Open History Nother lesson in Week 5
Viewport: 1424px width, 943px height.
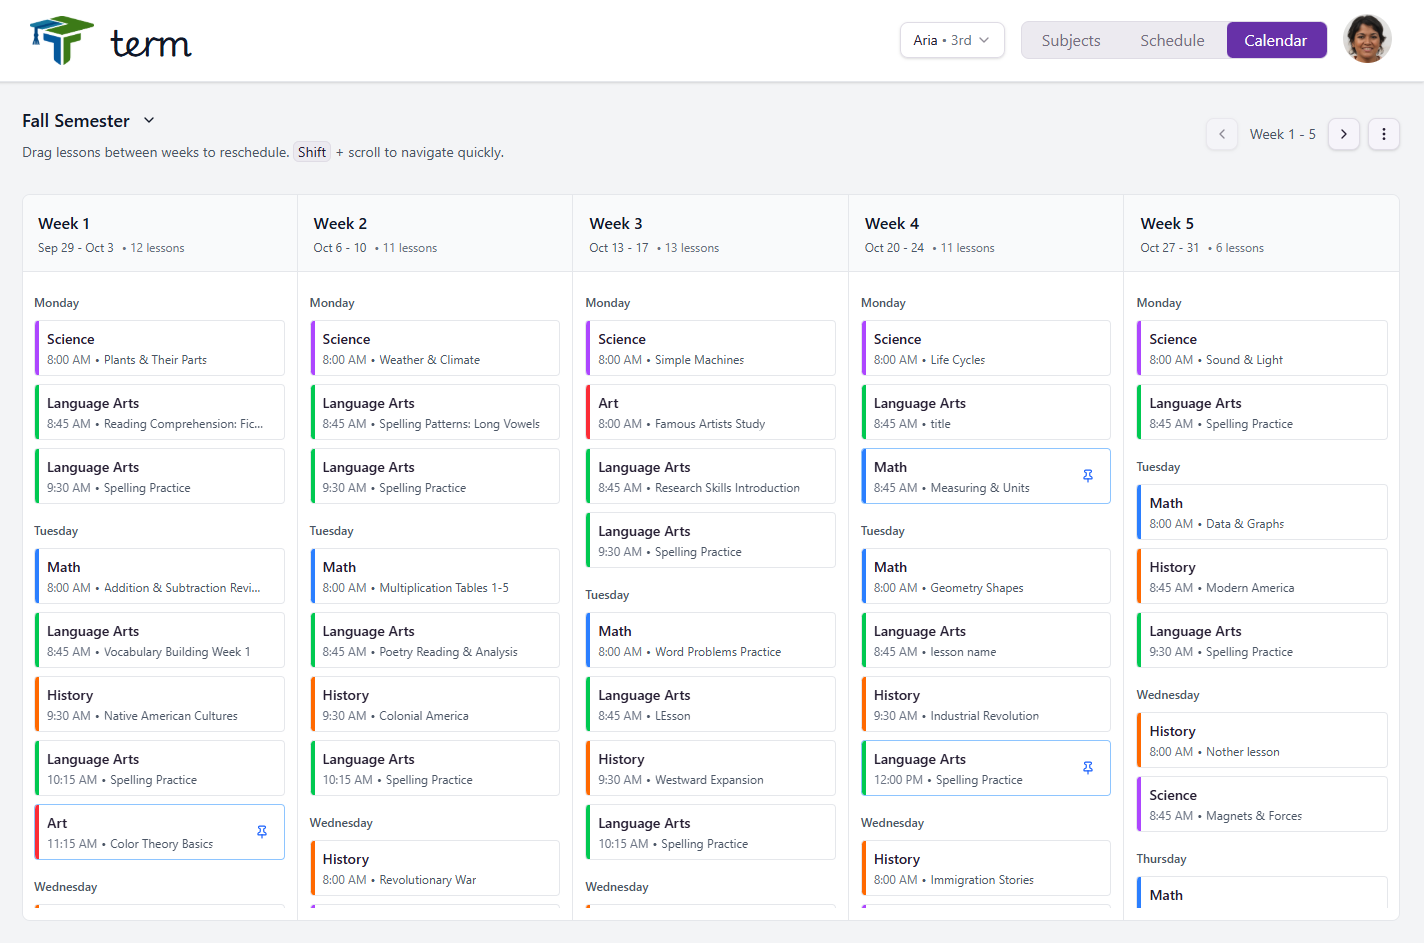pos(1261,740)
